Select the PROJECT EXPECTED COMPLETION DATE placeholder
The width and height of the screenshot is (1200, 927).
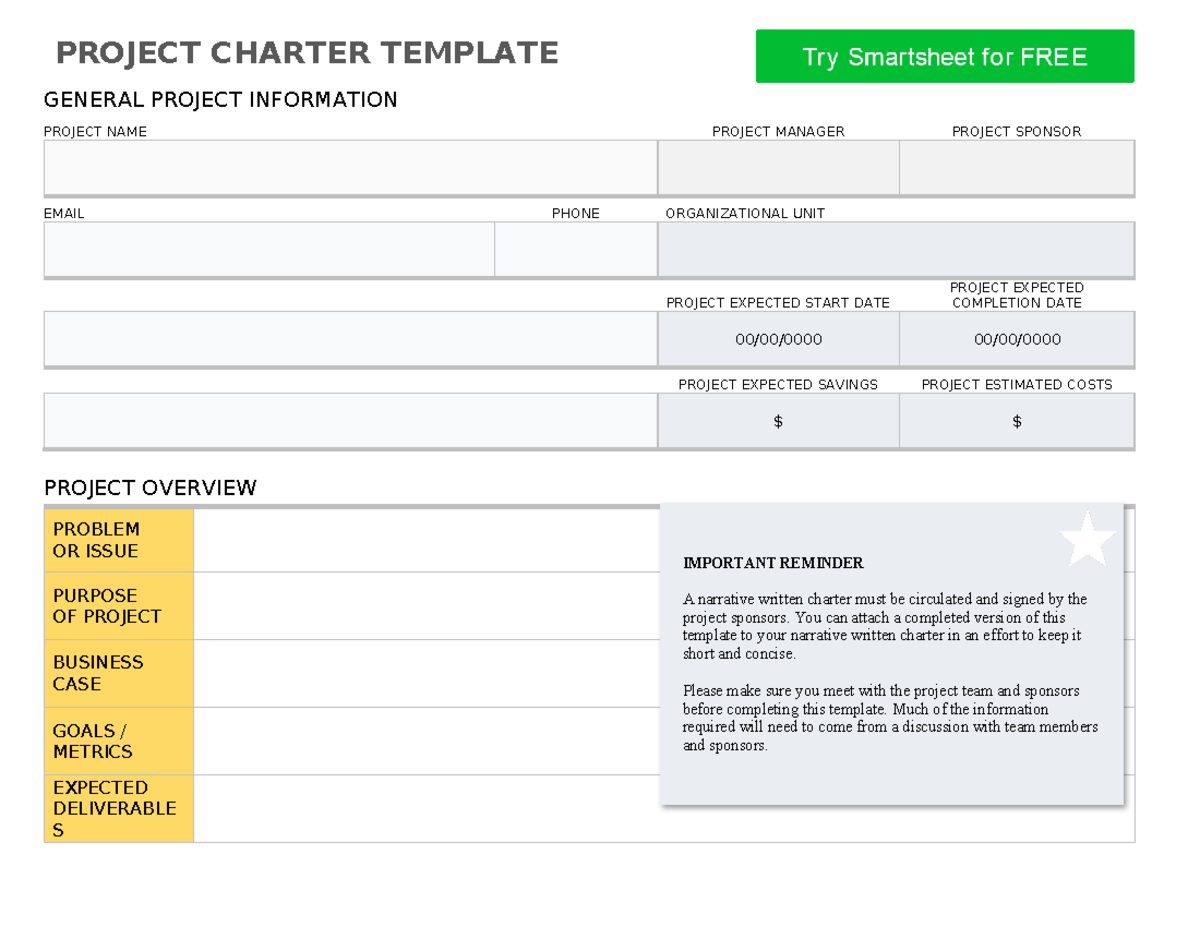pos(1016,339)
